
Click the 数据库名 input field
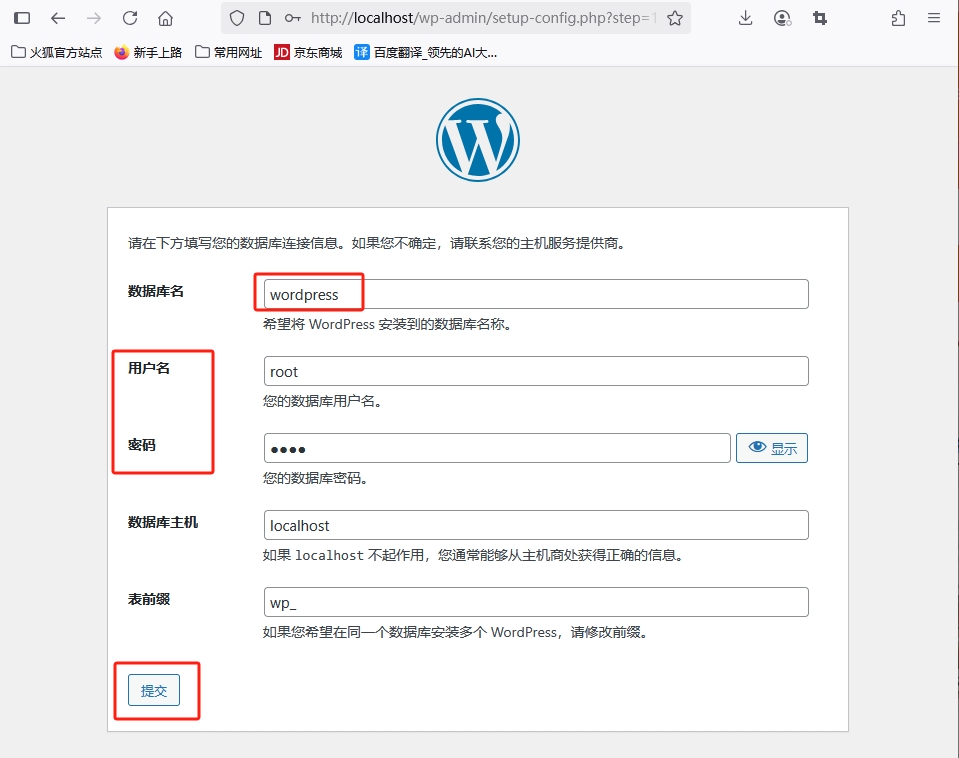coord(536,294)
